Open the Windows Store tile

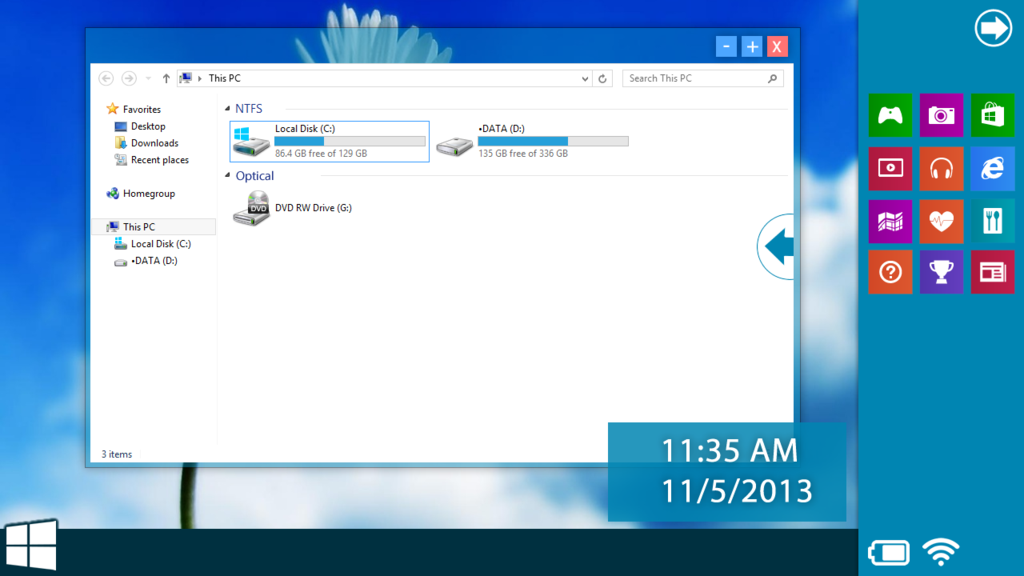992,116
